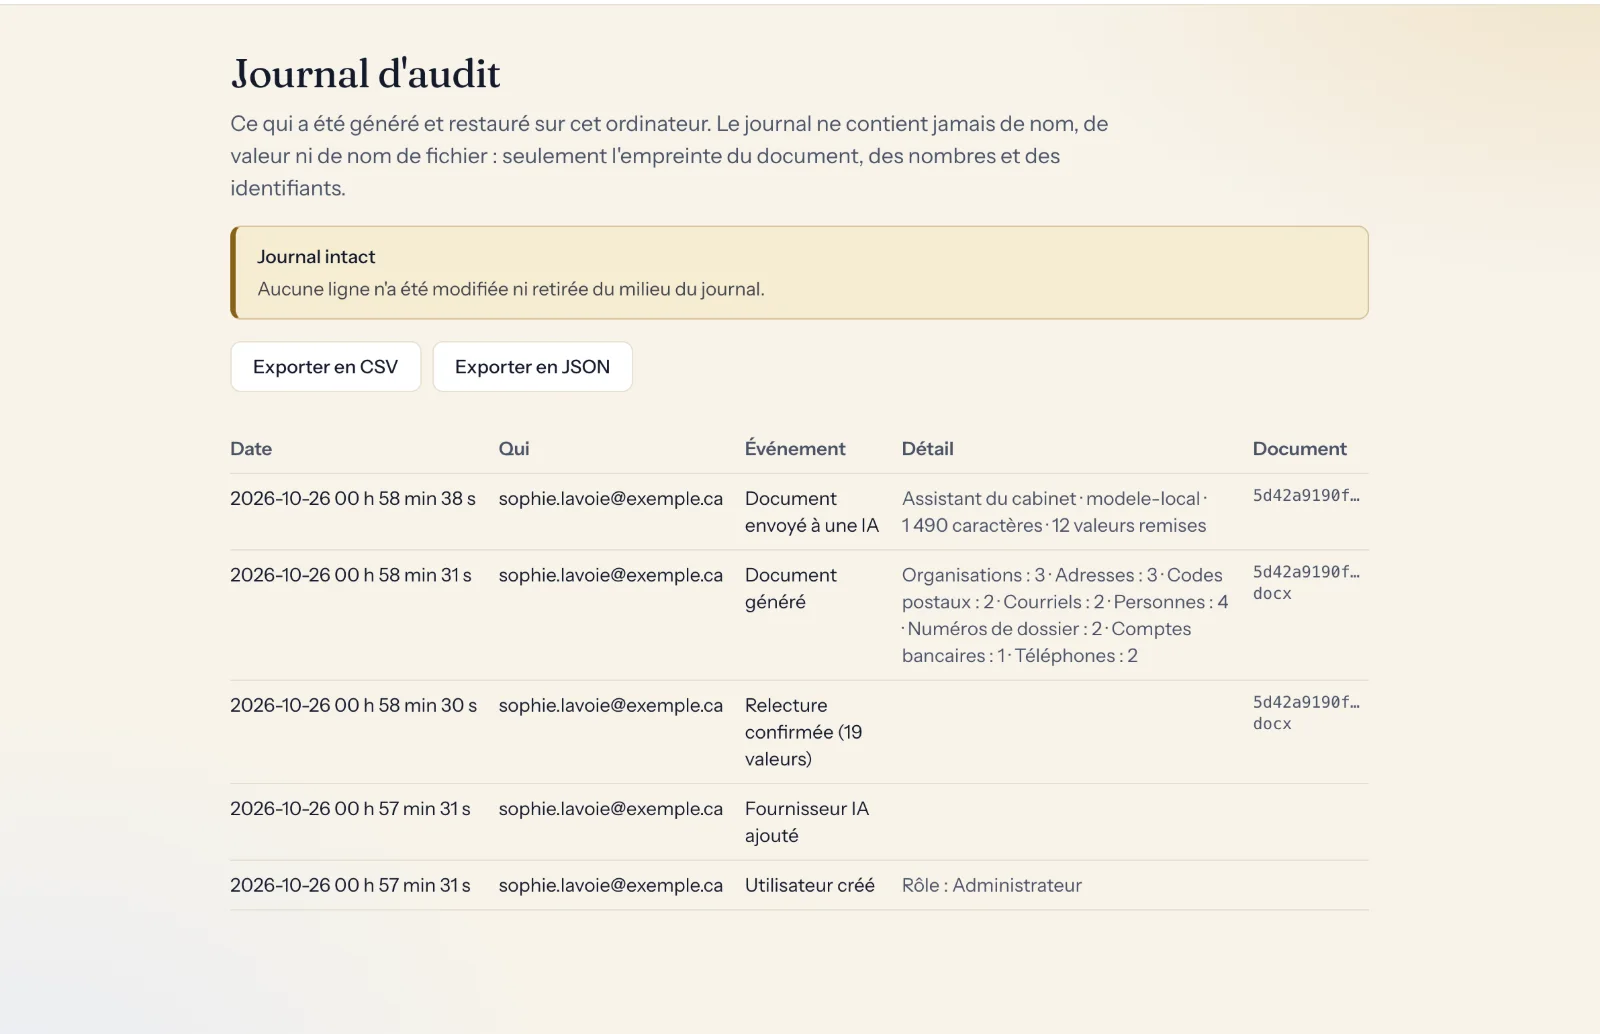The height and width of the screenshot is (1034, 1600).
Task: Click the Aucune ligne n'a été modifiée message
Action: pyautogui.click(x=511, y=289)
